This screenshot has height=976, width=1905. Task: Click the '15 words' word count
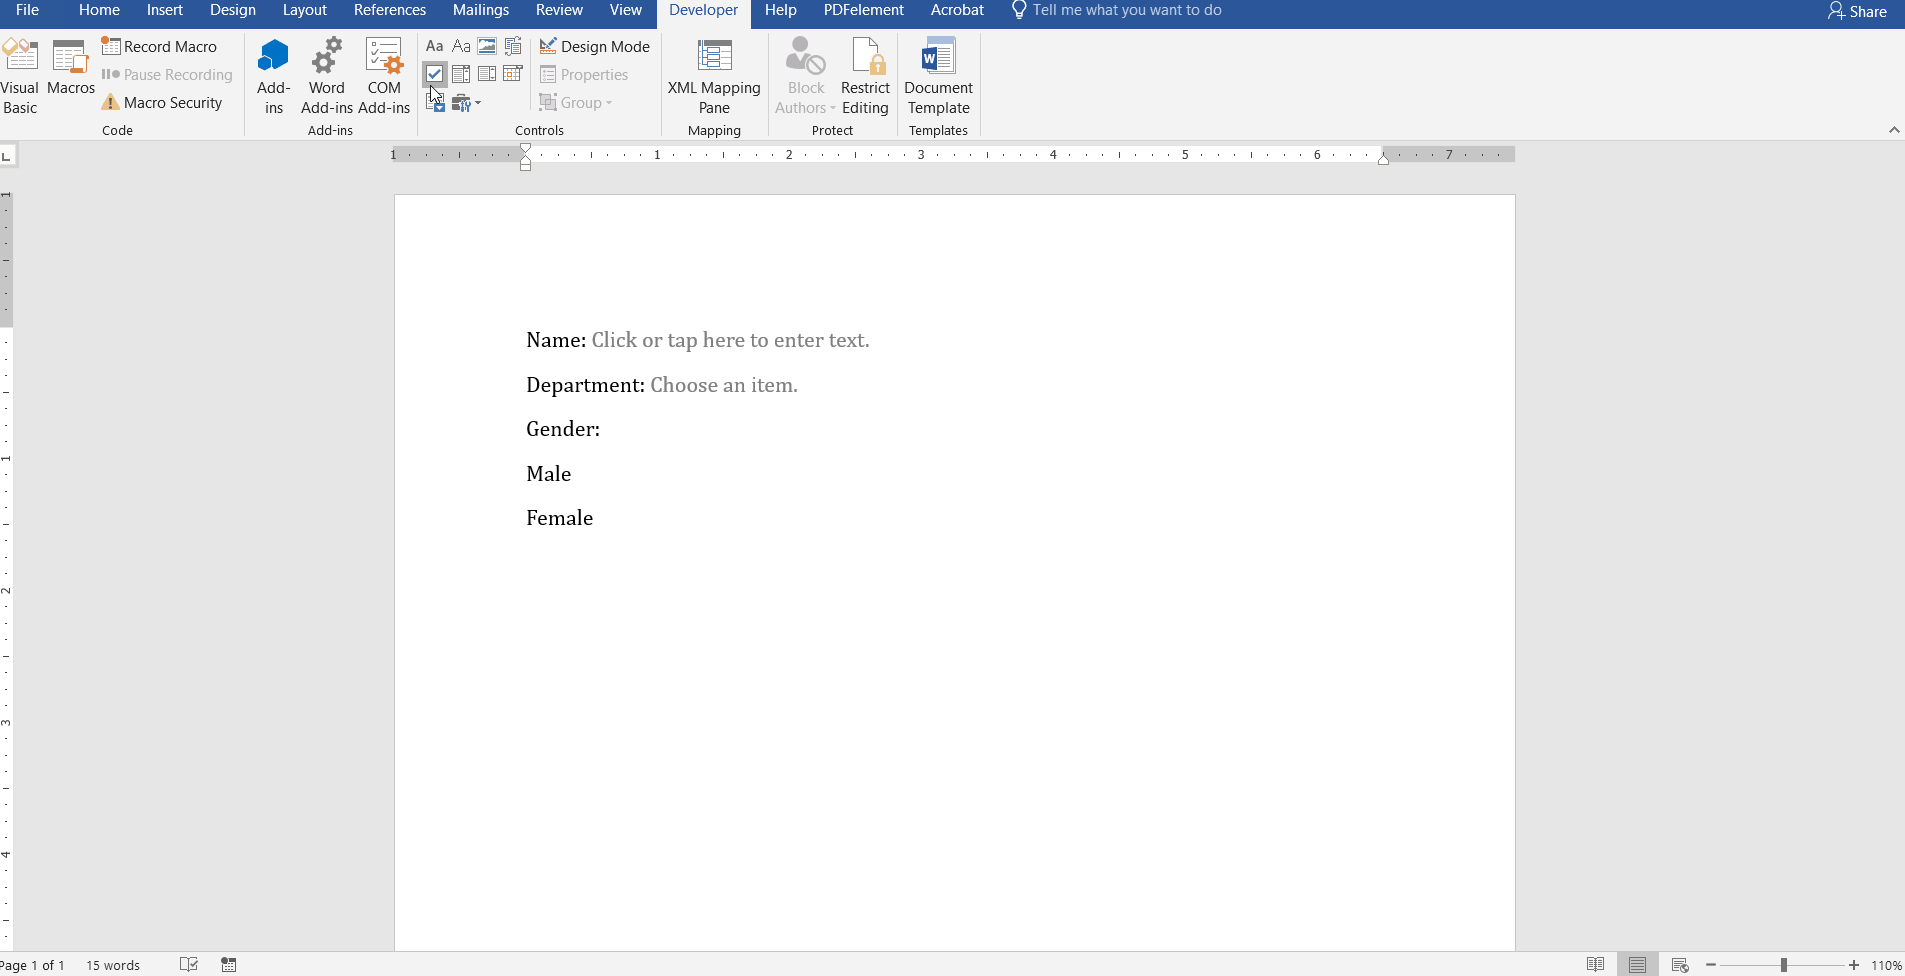(113, 965)
